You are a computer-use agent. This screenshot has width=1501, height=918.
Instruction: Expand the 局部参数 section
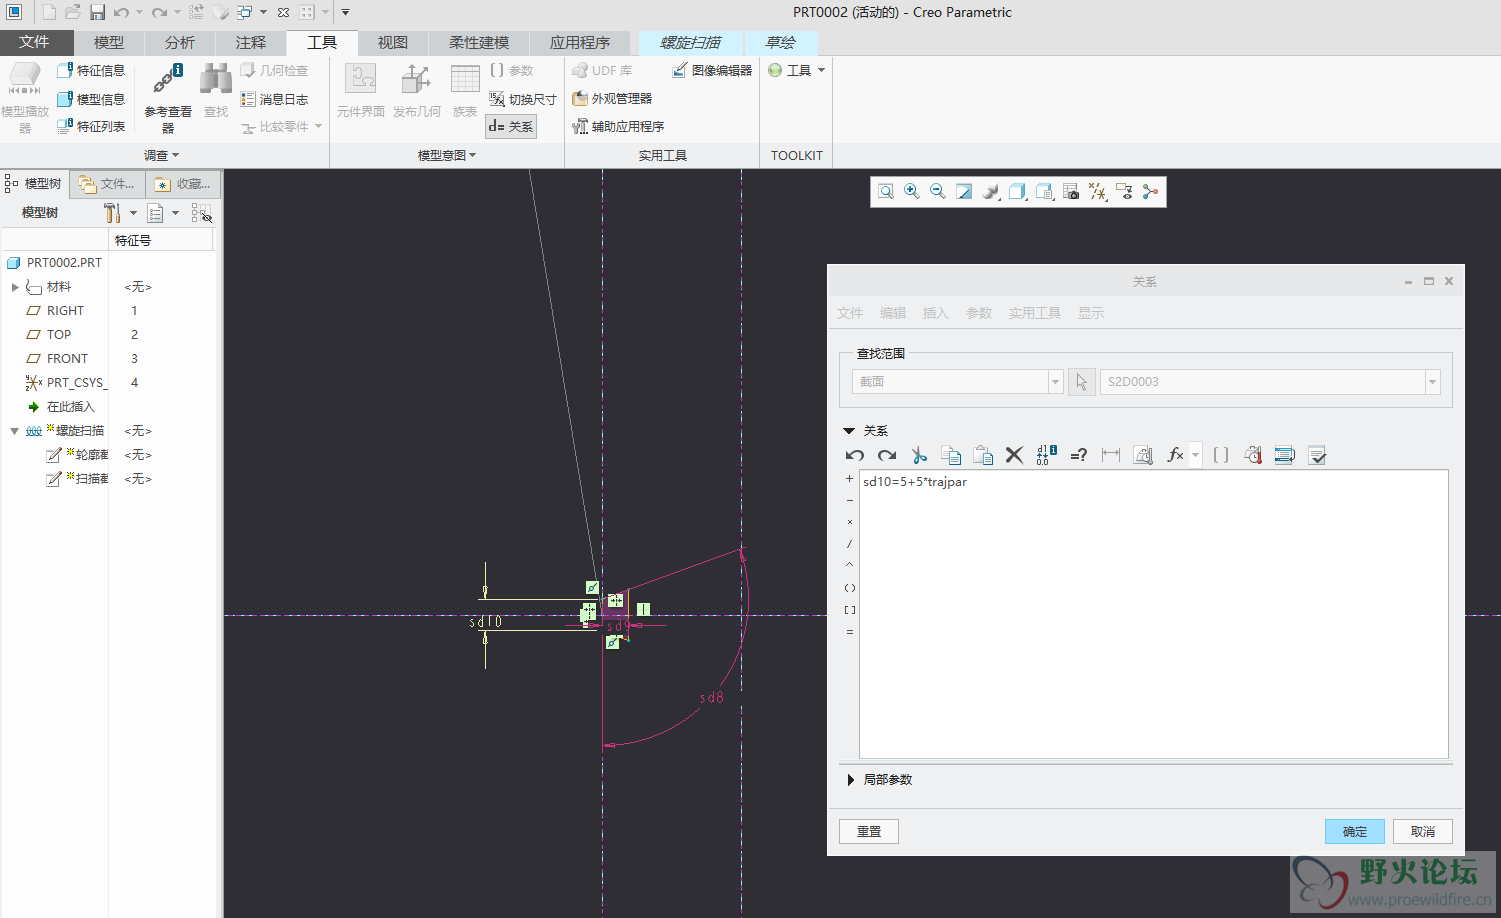(x=851, y=780)
